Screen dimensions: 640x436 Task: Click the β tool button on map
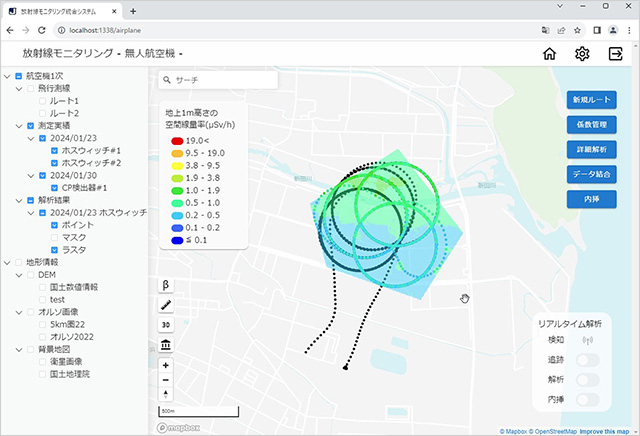(x=165, y=285)
